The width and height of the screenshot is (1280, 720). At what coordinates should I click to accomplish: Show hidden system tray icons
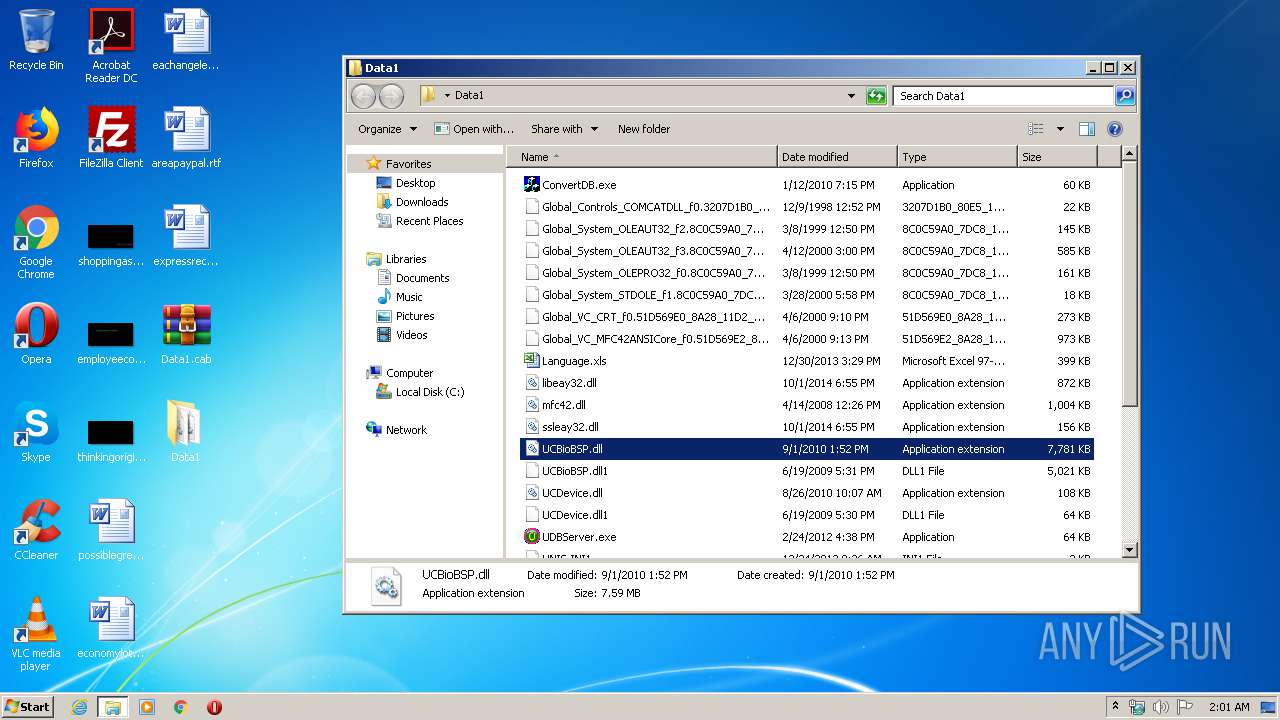(1115, 706)
